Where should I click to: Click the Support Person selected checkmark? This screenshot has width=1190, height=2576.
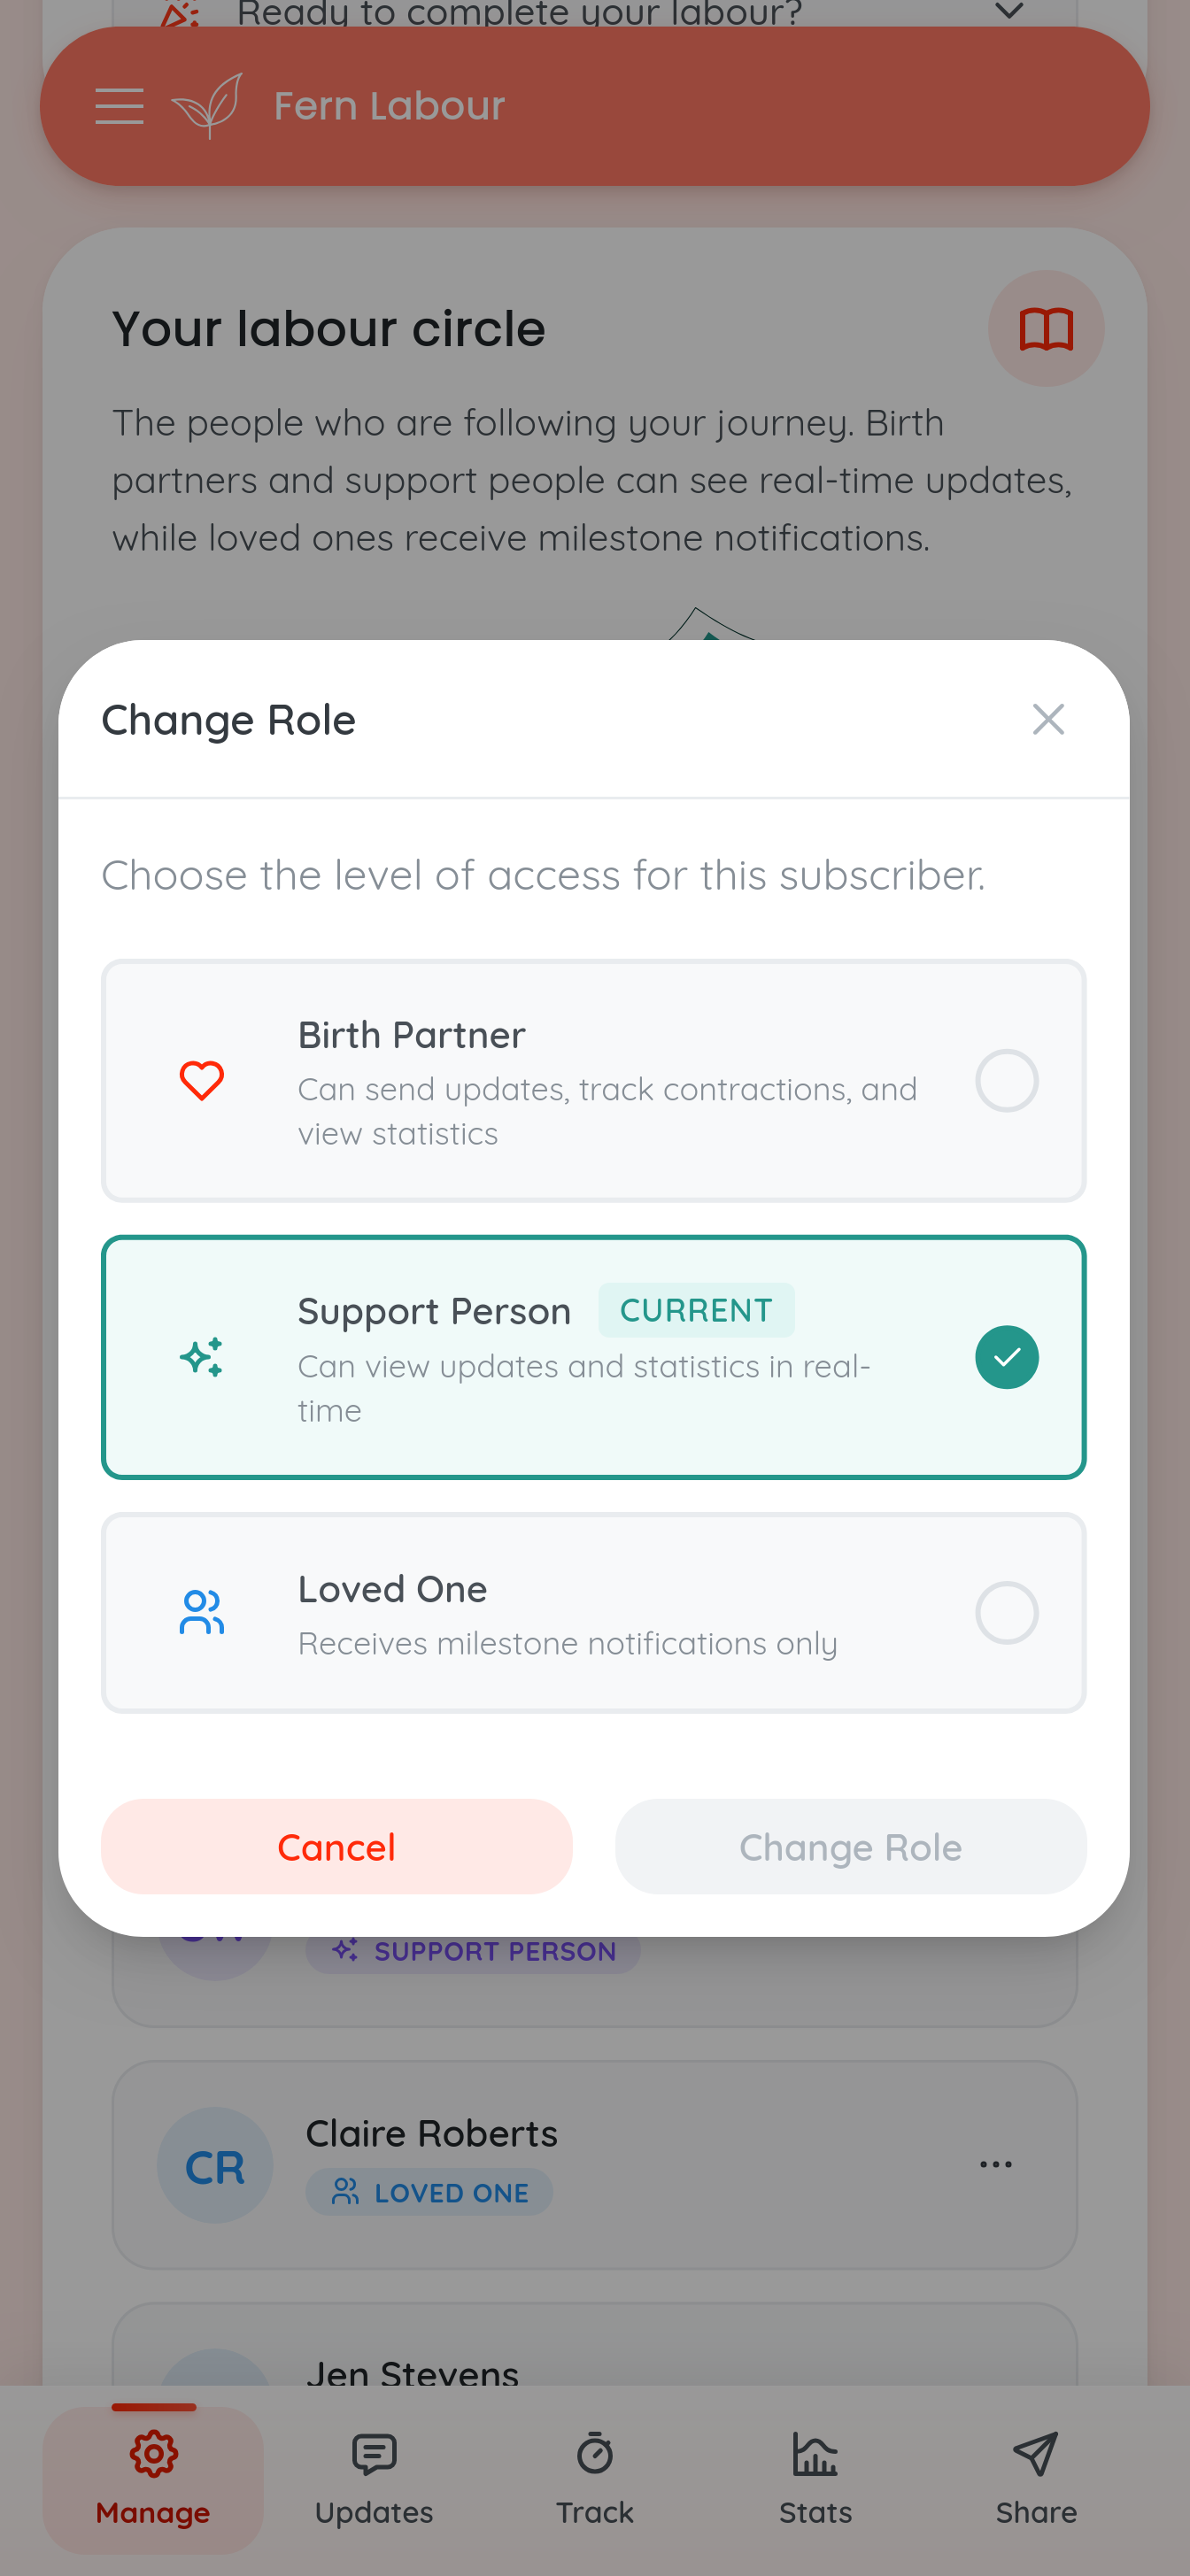[x=1006, y=1357]
